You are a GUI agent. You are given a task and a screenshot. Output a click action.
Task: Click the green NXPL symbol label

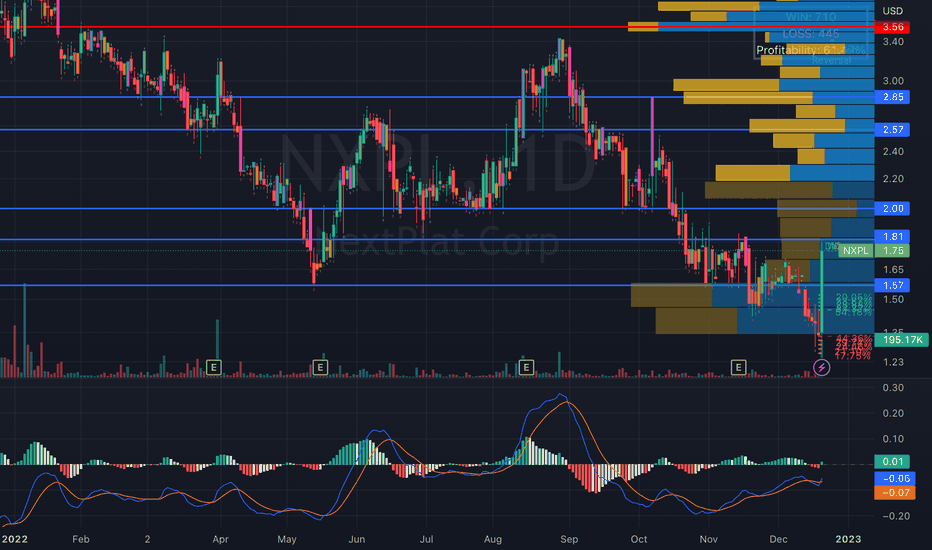coord(856,251)
